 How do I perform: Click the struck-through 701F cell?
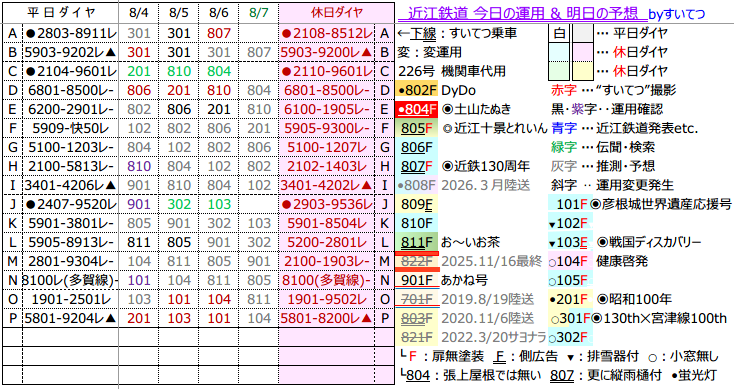pos(417,299)
